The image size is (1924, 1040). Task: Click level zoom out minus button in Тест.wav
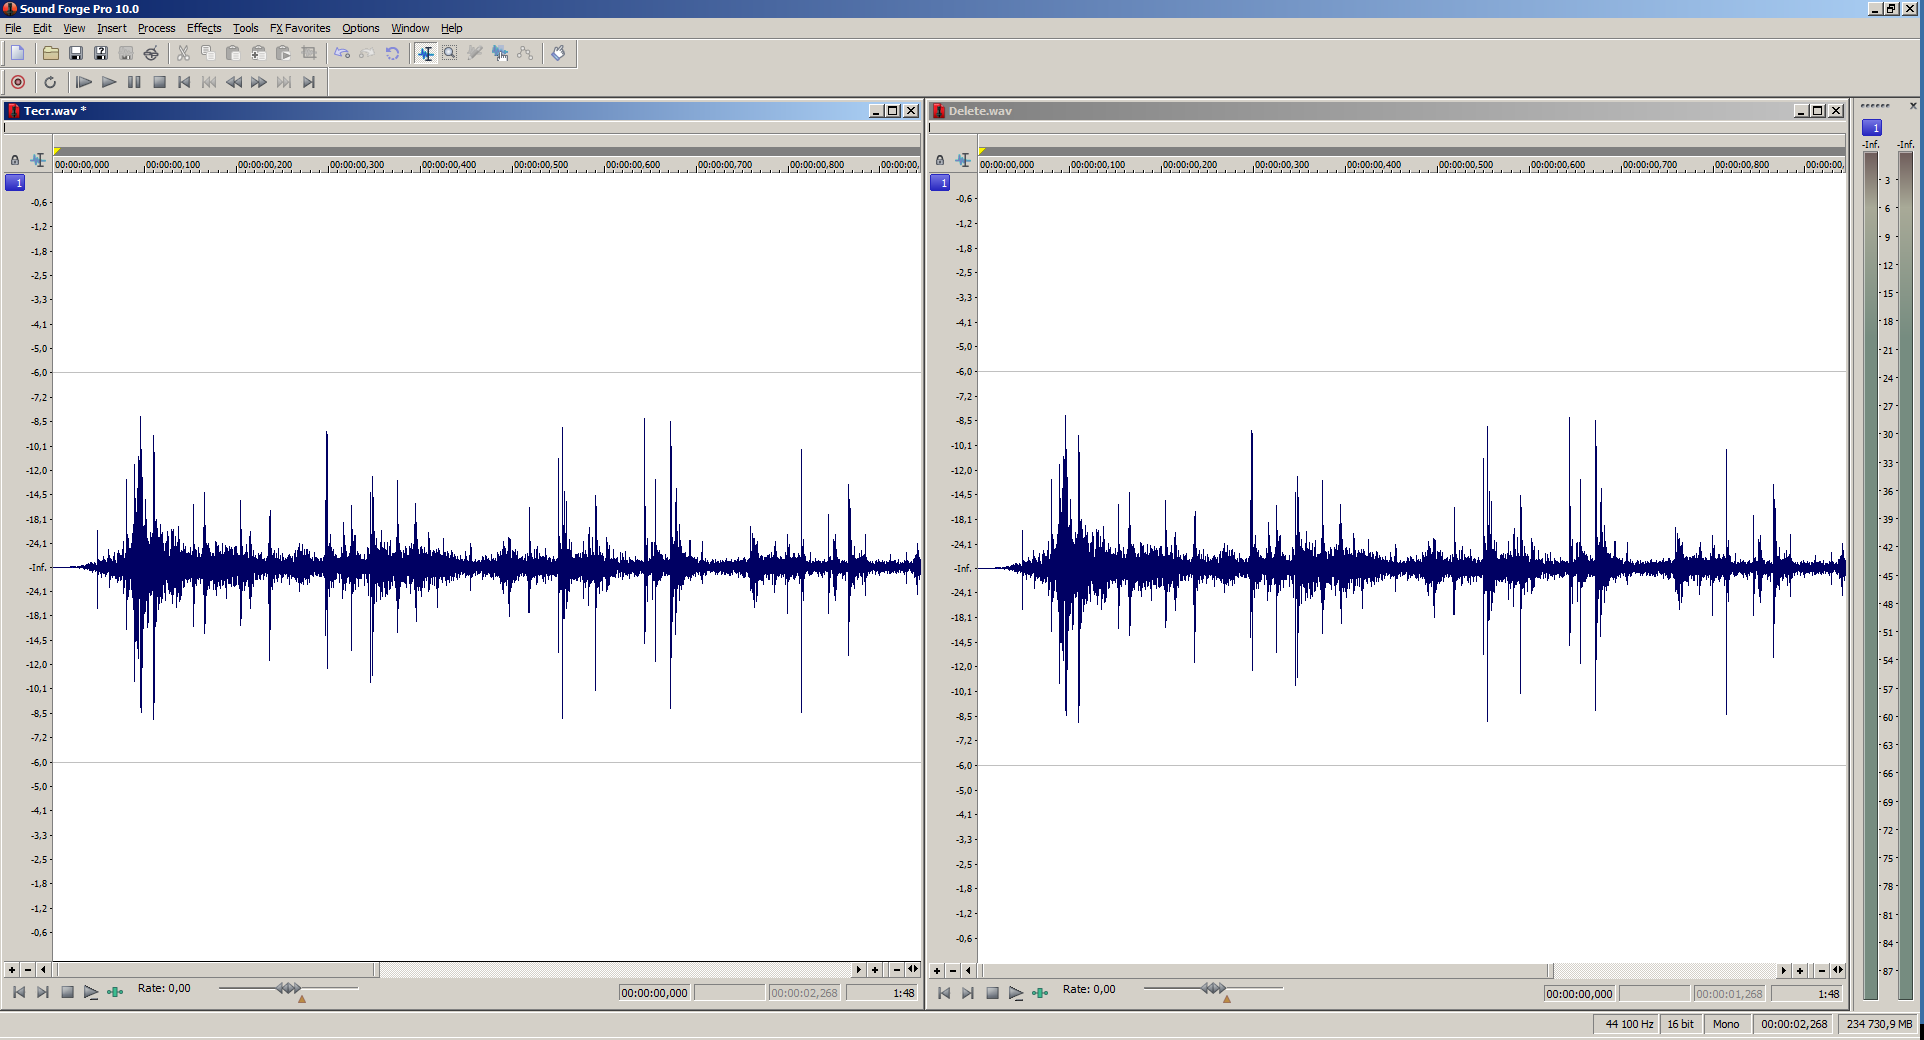click(28, 969)
